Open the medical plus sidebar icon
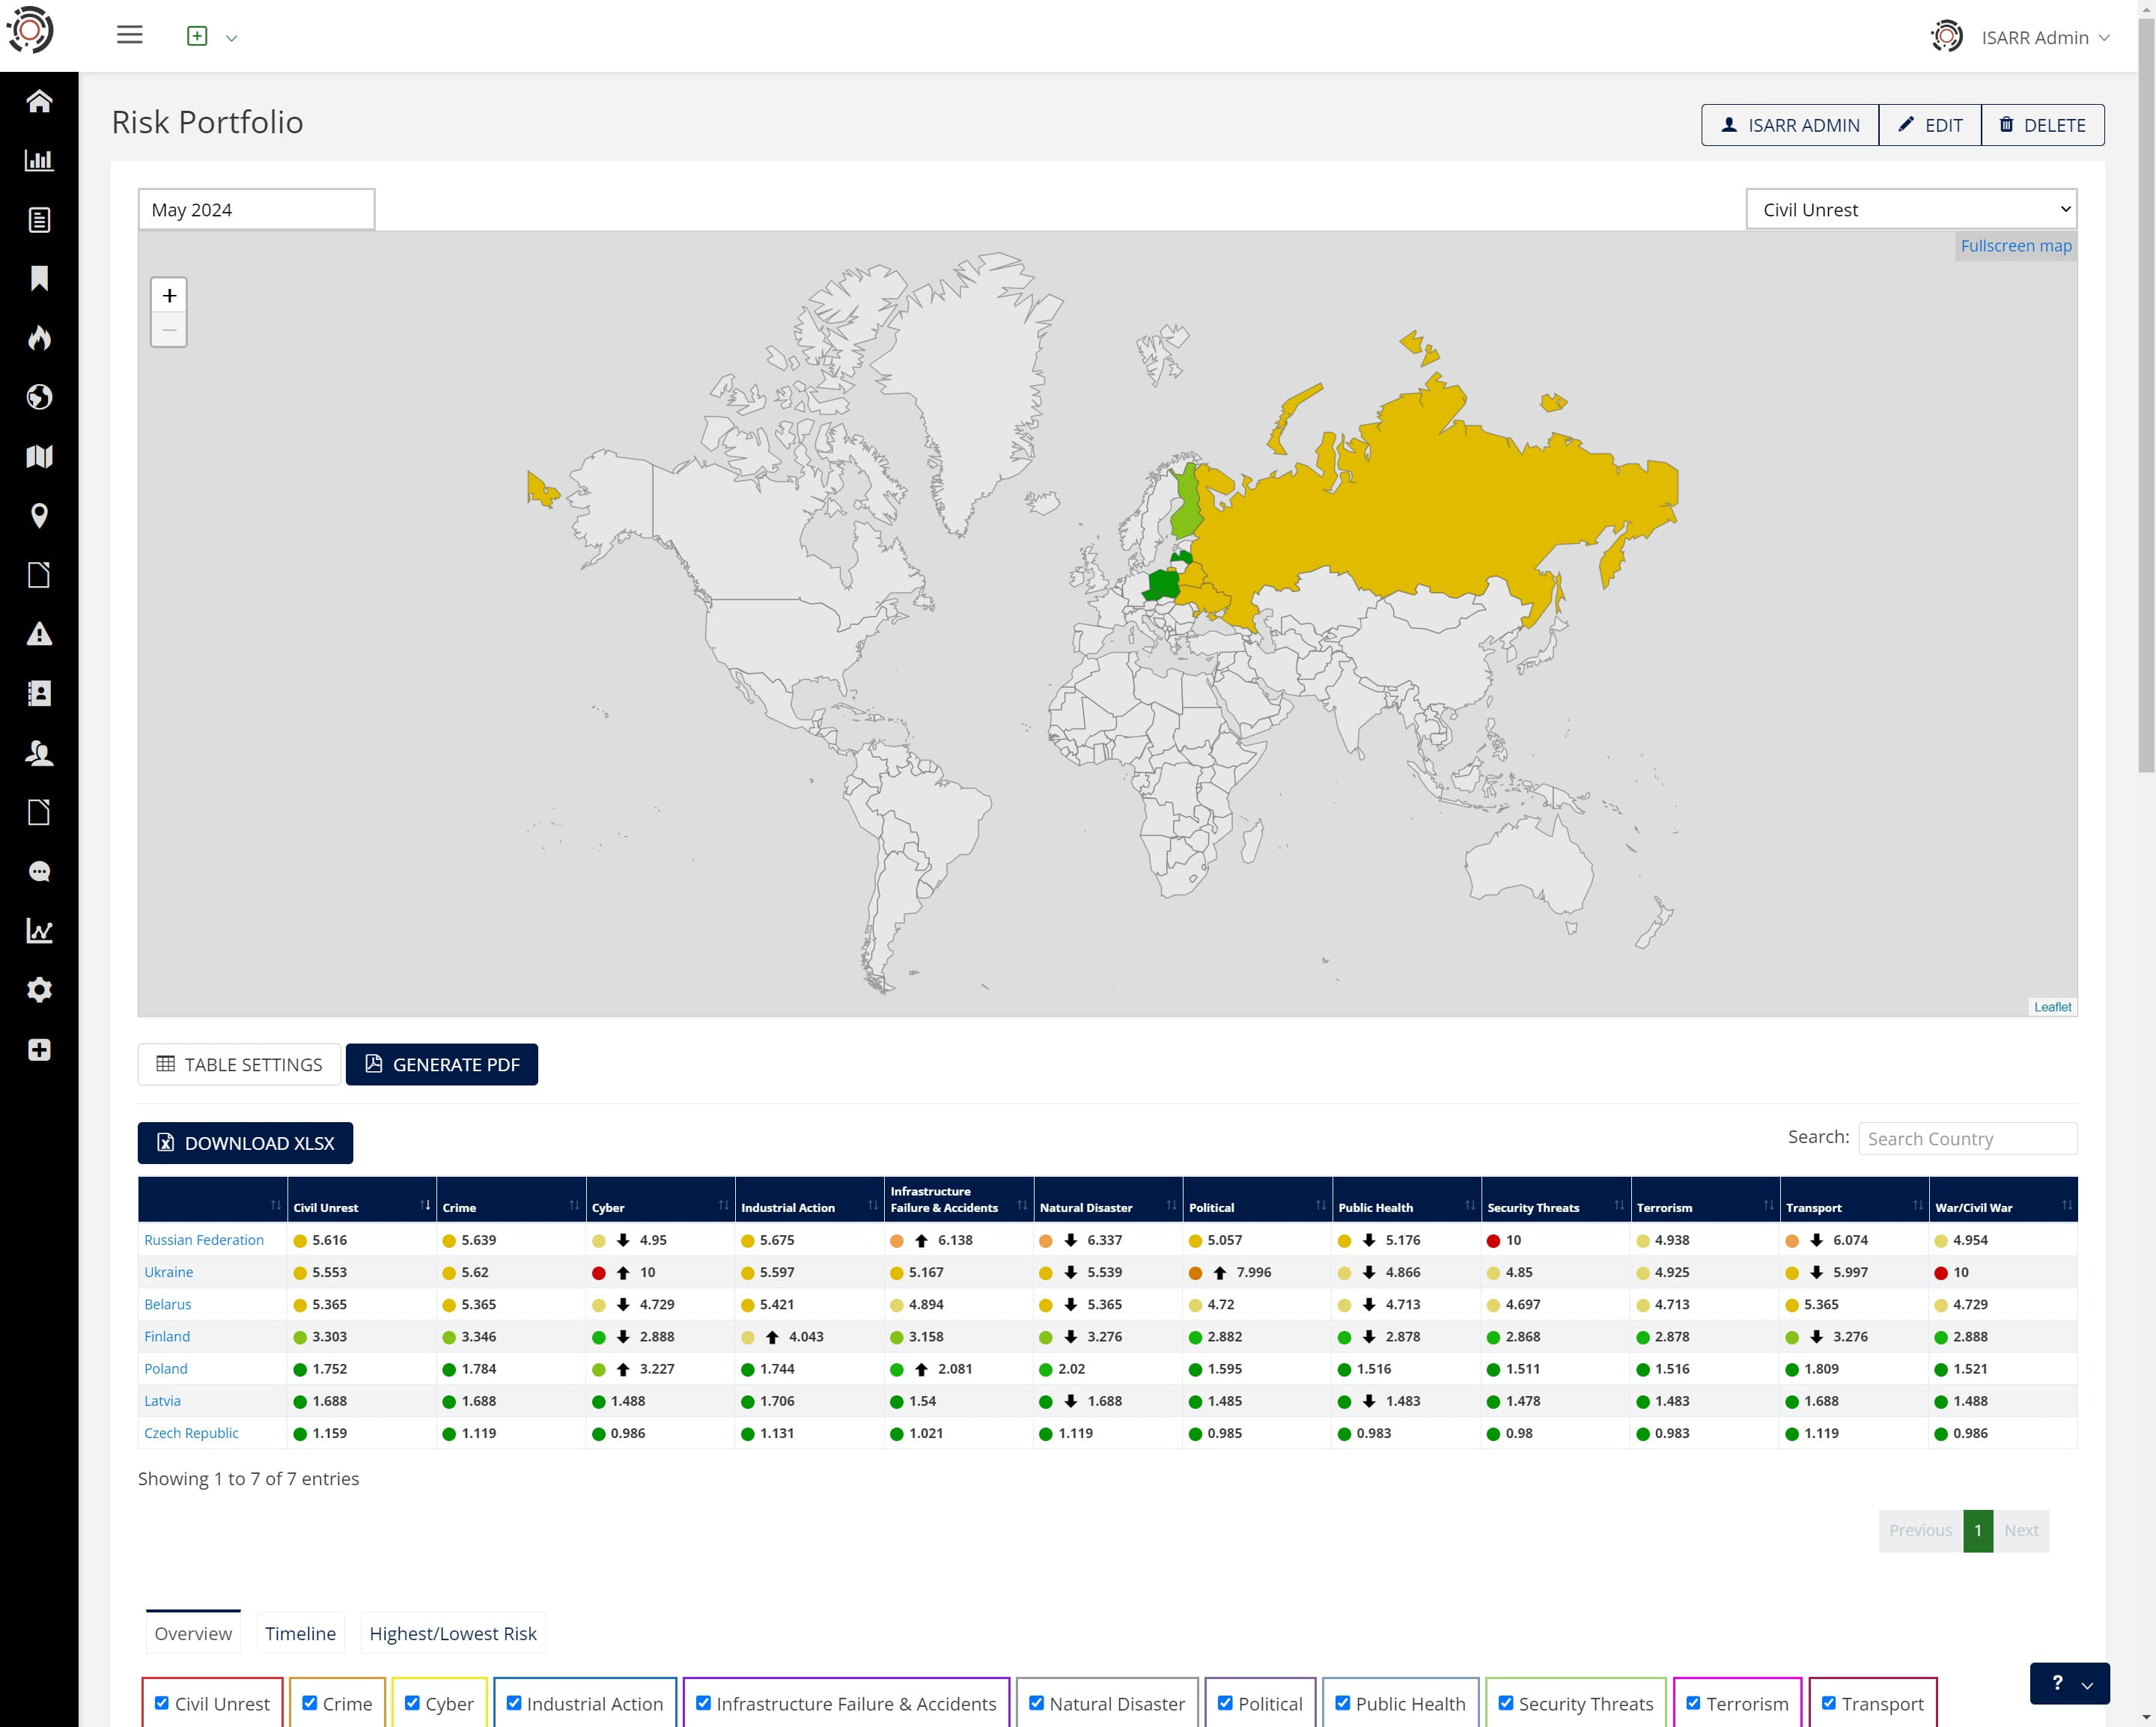The height and width of the screenshot is (1727, 2156). (x=39, y=1050)
